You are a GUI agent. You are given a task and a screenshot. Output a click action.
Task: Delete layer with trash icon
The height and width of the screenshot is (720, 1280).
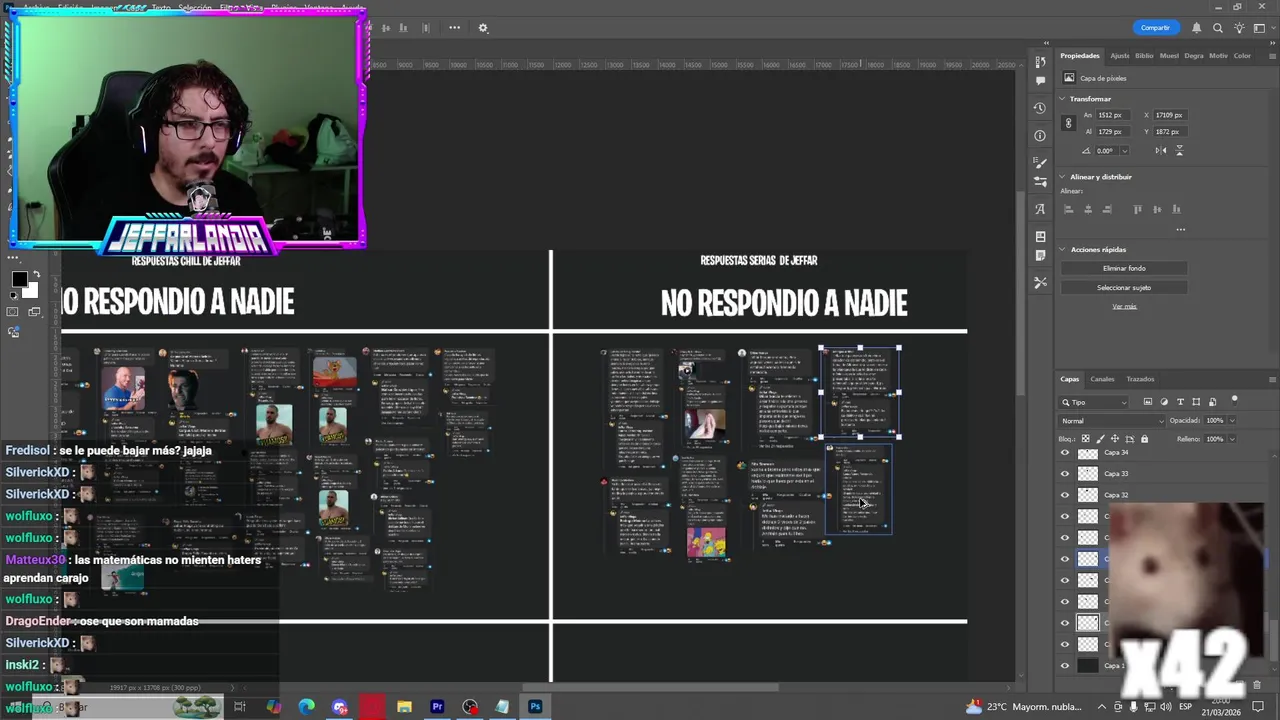pos(1257,685)
